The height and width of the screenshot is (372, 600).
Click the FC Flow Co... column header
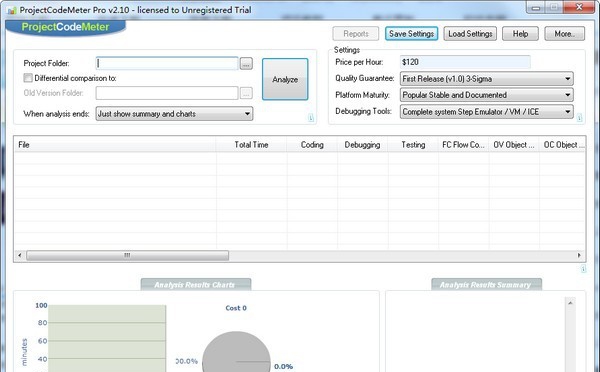click(x=463, y=145)
